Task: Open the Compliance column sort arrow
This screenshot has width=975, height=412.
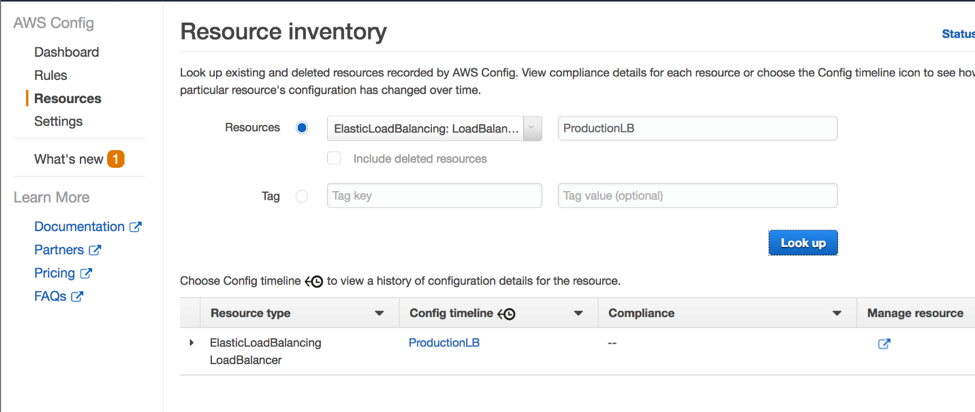Action: click(x=837, y=314)
